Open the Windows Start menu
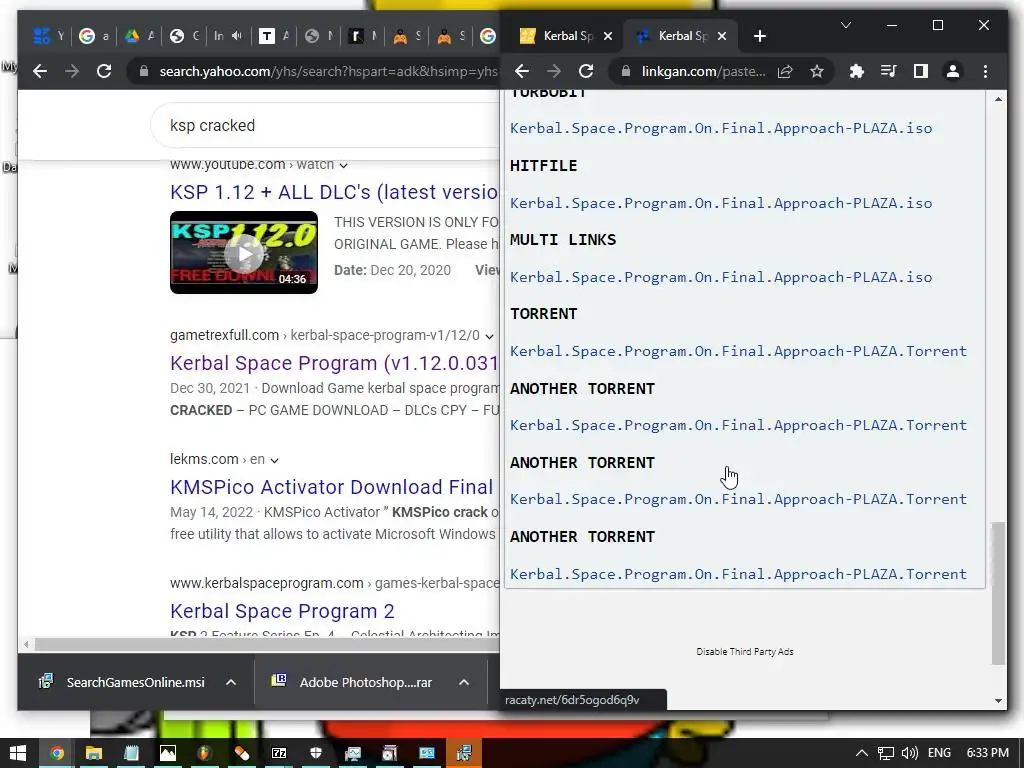 [x=18, y=753]
